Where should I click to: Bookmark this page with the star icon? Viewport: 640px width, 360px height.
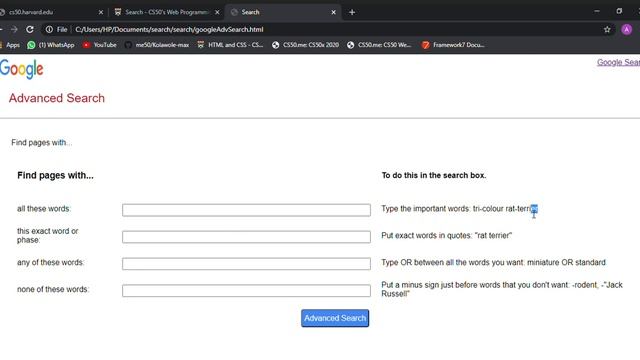coord(607,29)
